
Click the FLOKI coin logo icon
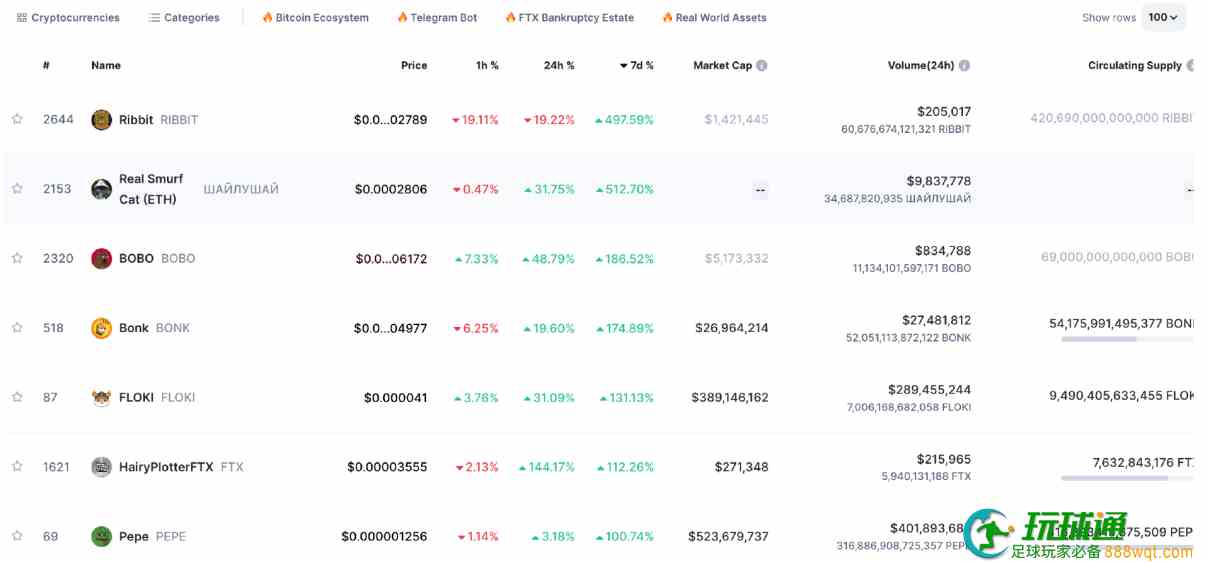101,397
